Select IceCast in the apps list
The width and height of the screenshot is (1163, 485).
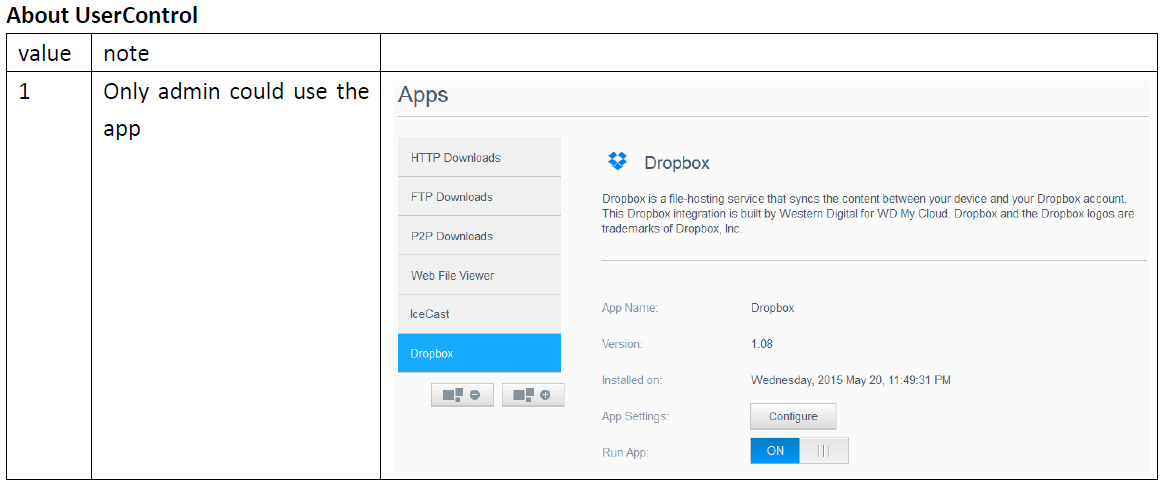(479, 314)
